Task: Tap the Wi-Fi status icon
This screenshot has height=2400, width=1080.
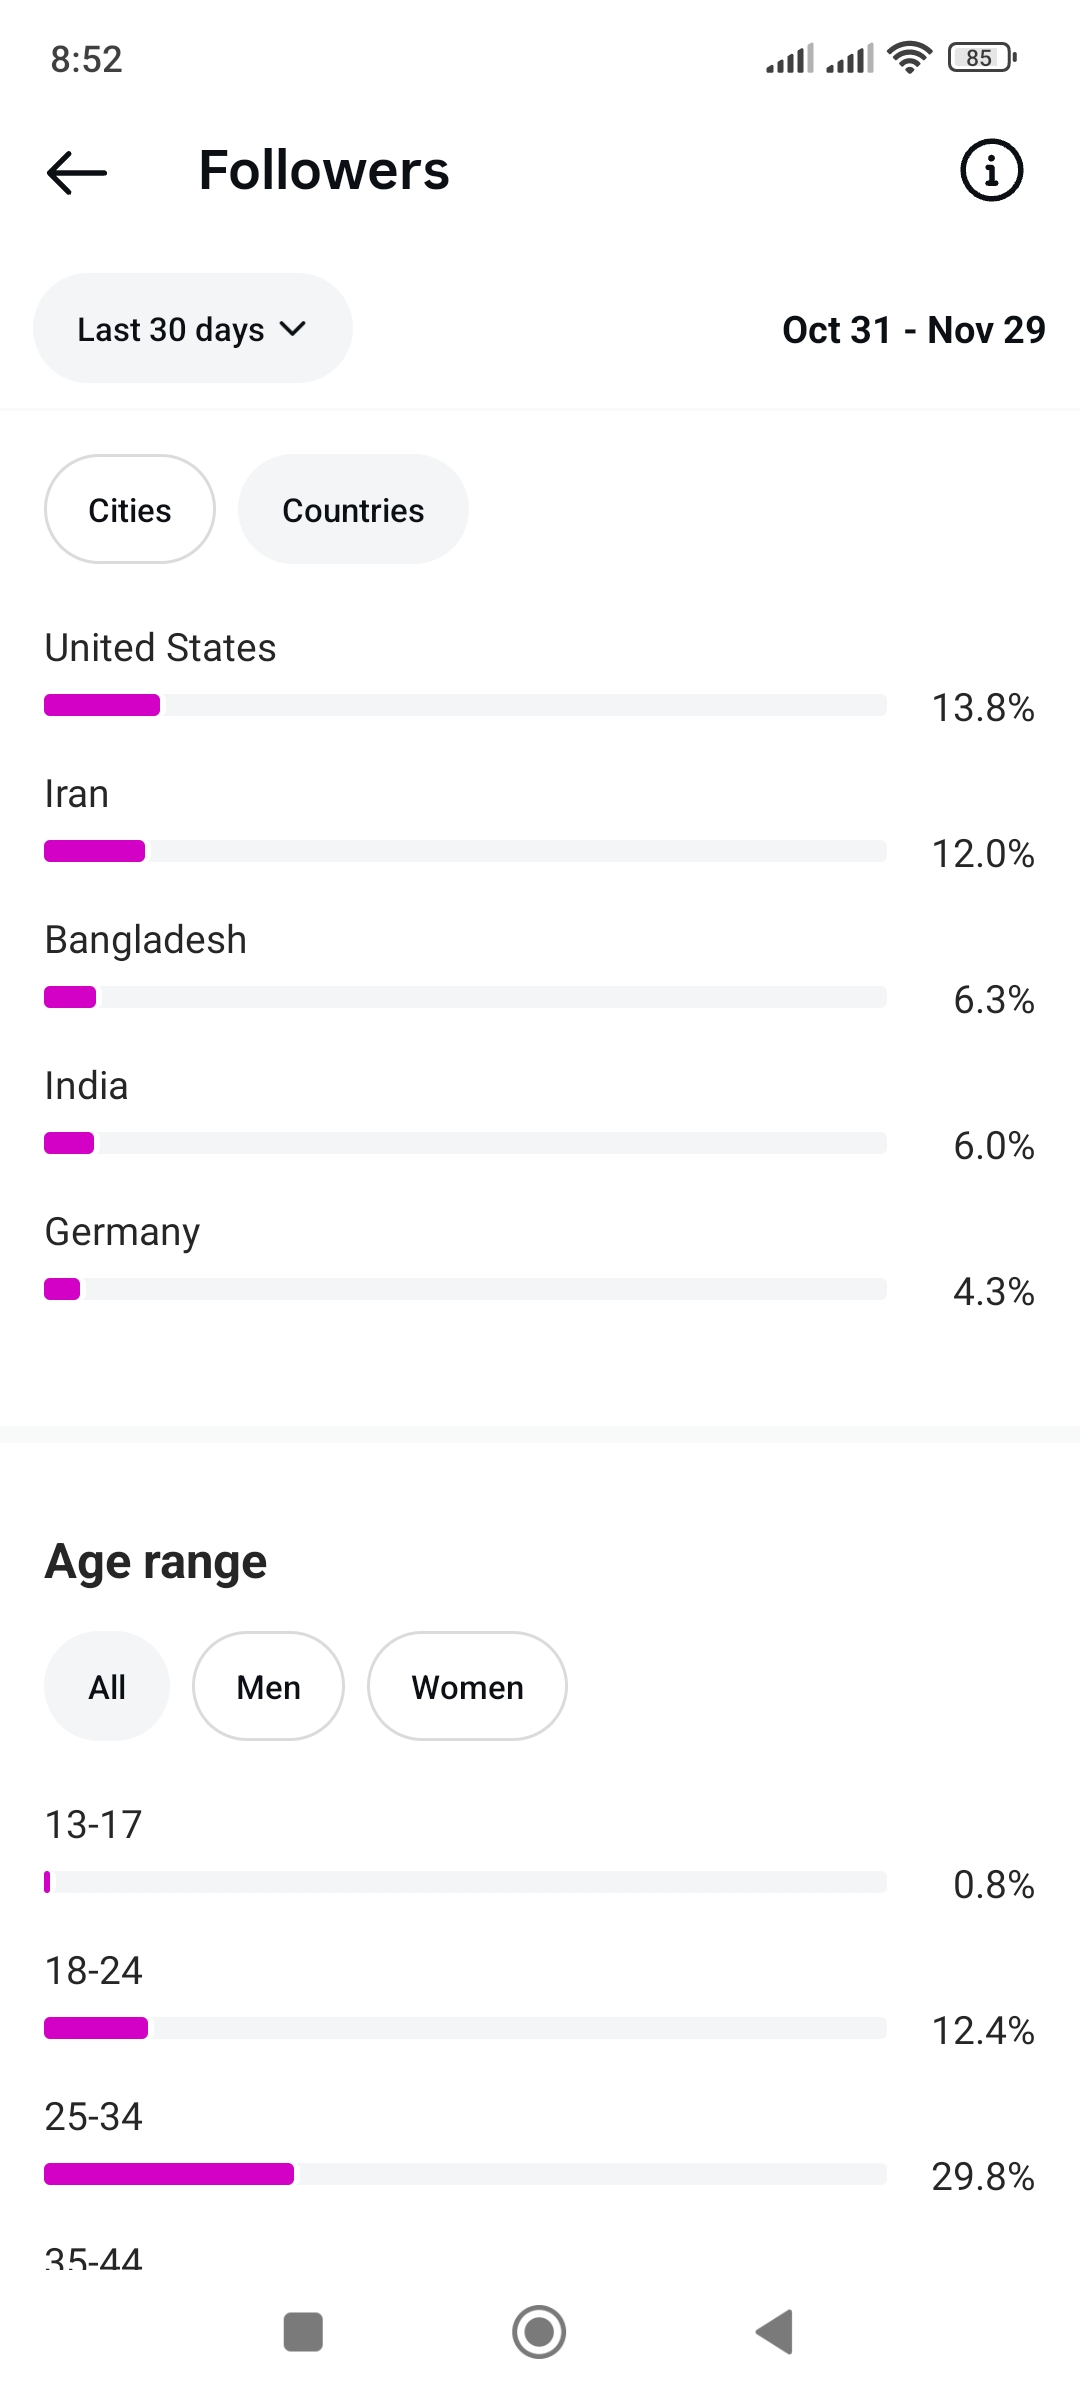Action: click(x=909, y=58)
